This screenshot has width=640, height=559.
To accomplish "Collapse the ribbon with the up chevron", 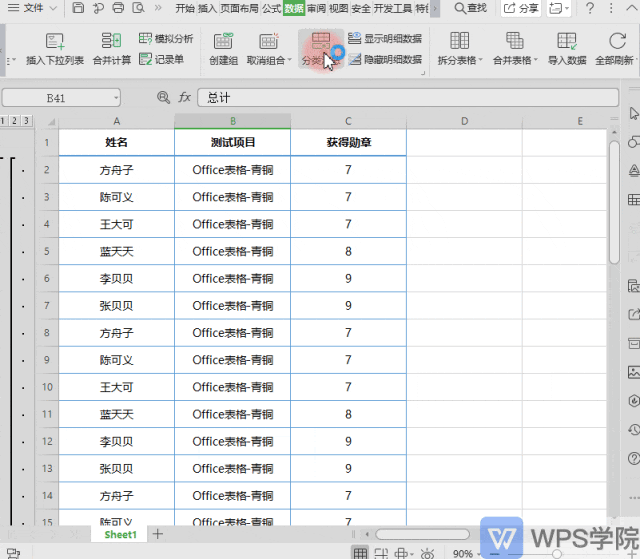I will (x=631, y=8).
